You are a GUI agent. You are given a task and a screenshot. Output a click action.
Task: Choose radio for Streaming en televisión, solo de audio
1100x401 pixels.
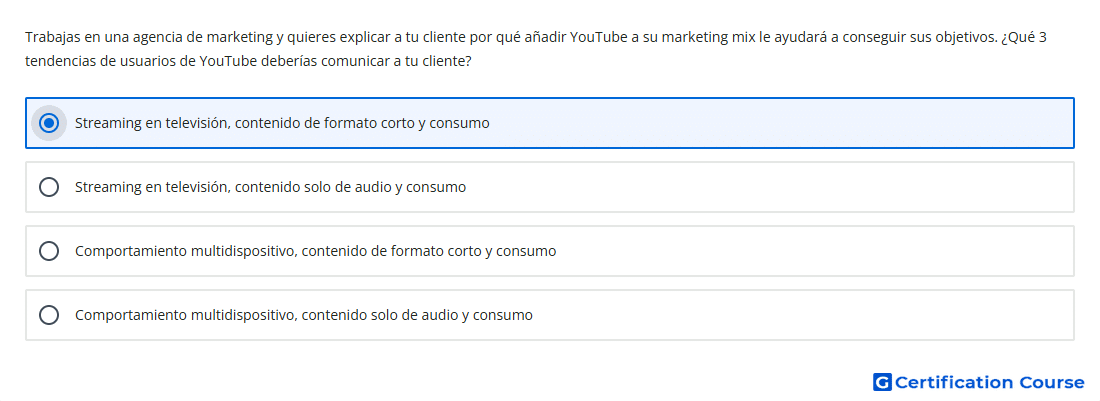coord(49,187)
